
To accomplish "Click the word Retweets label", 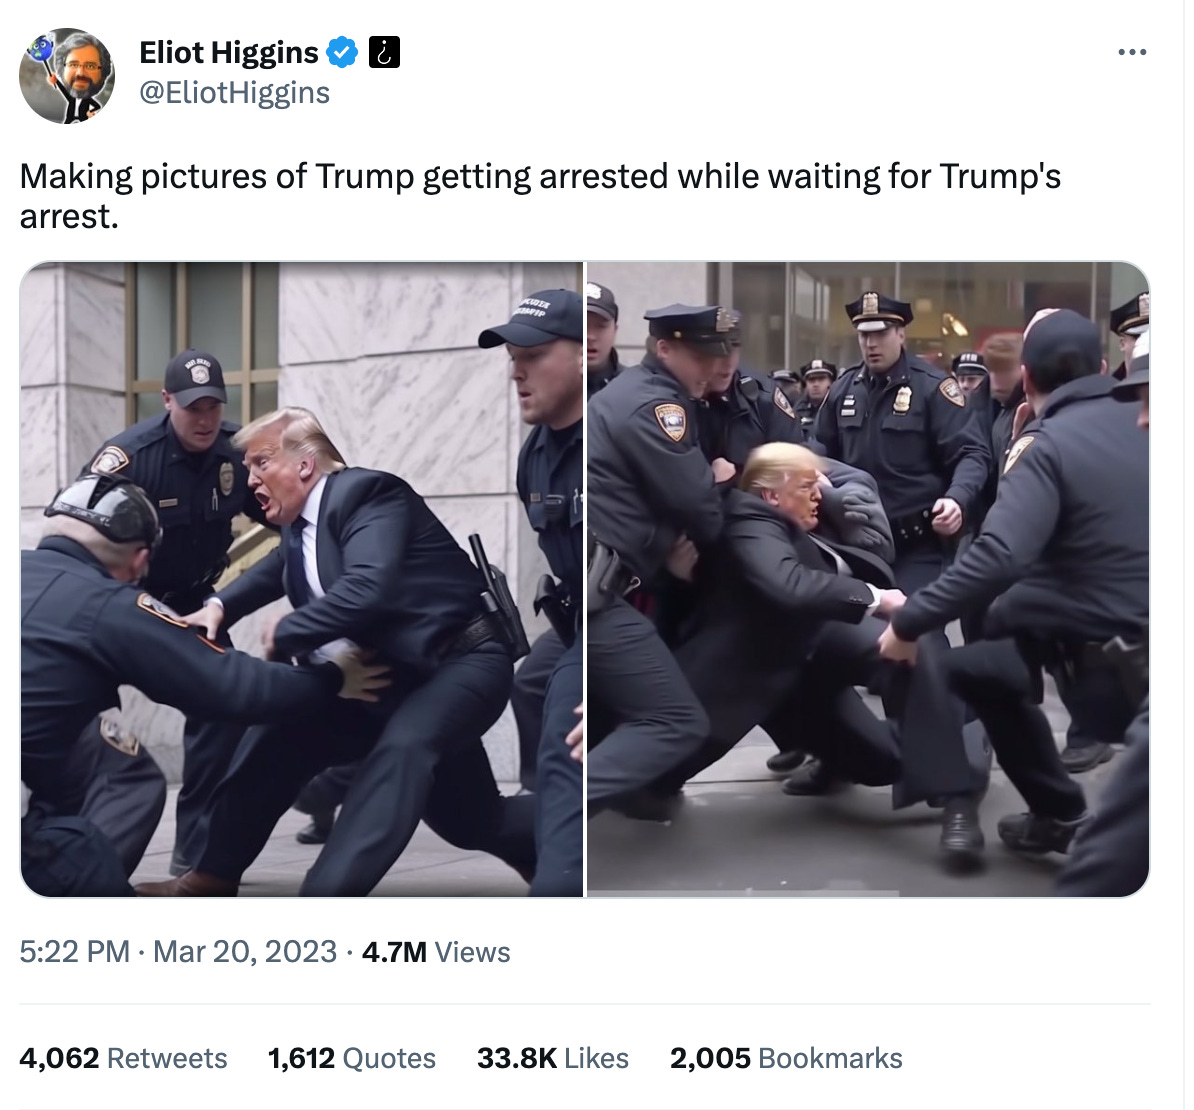I will (x=168, y=1058).
